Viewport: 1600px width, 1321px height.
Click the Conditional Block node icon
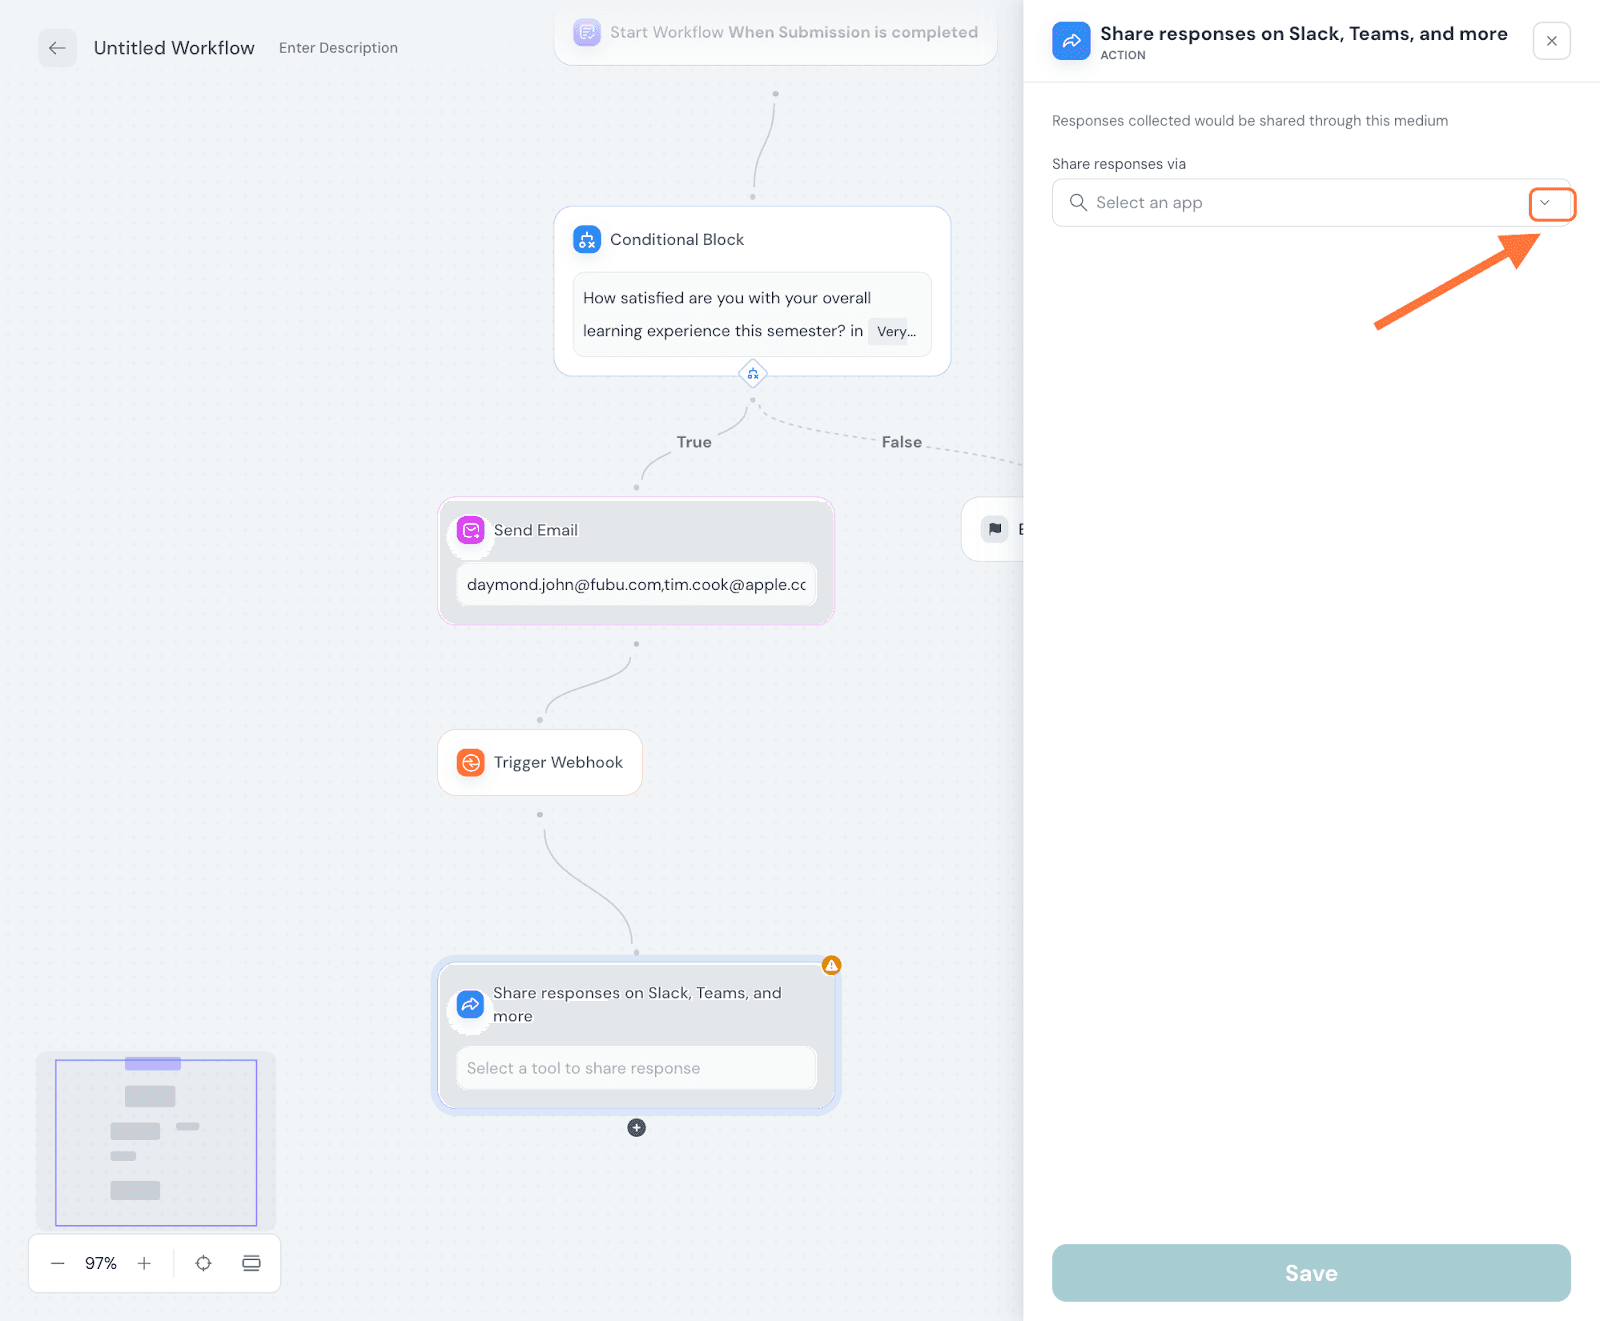[x=587, y=240]
